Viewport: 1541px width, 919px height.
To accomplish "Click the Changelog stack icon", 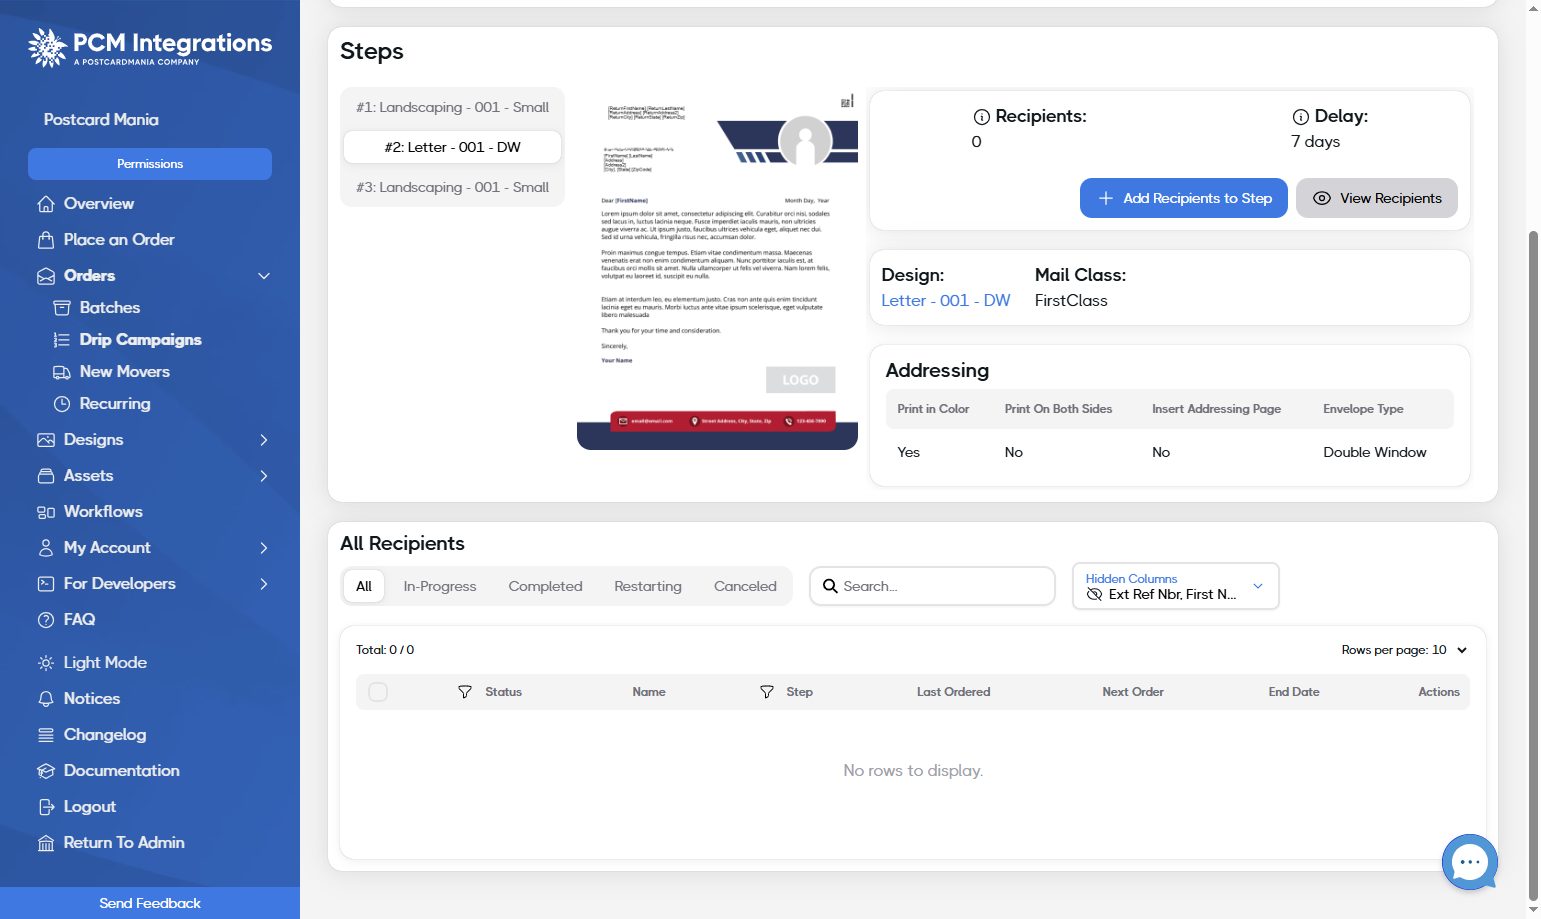I will (x=46, y=735).
